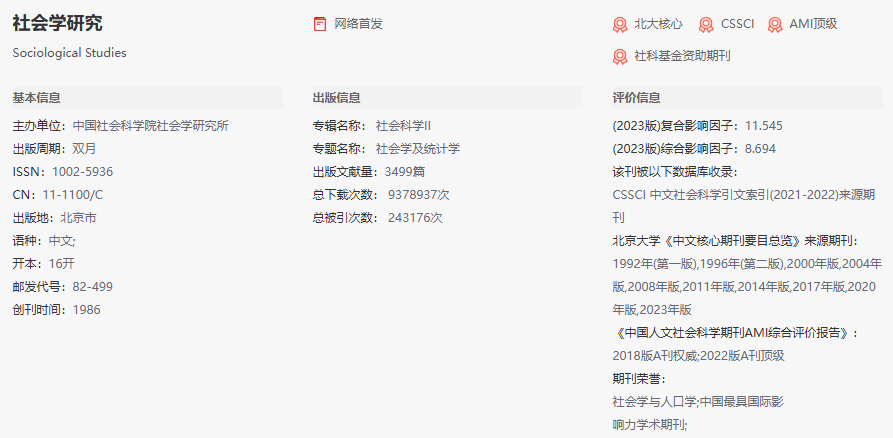Click the 社科基金资助期刊 medal icon
This screenshot has height=438, width=893.
tap(620, 56)
